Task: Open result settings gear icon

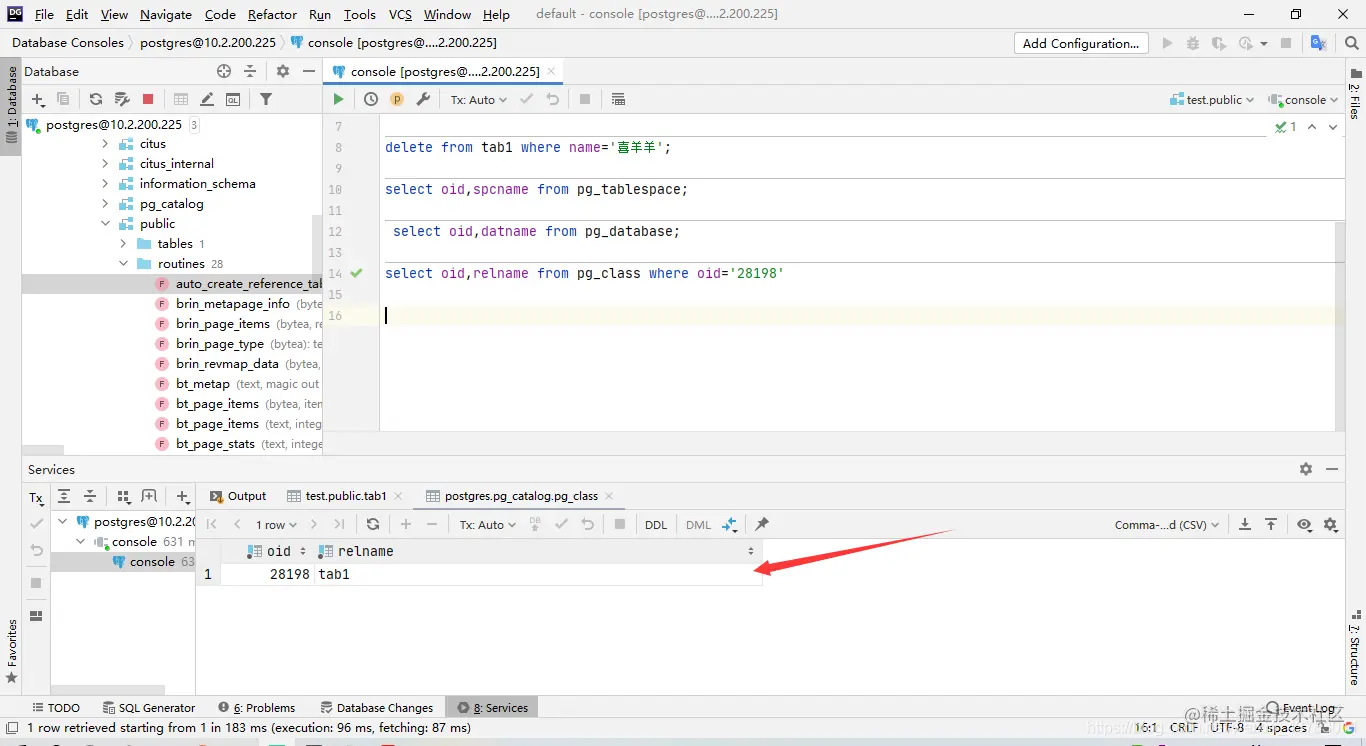Action: (x=1330, y=524)
